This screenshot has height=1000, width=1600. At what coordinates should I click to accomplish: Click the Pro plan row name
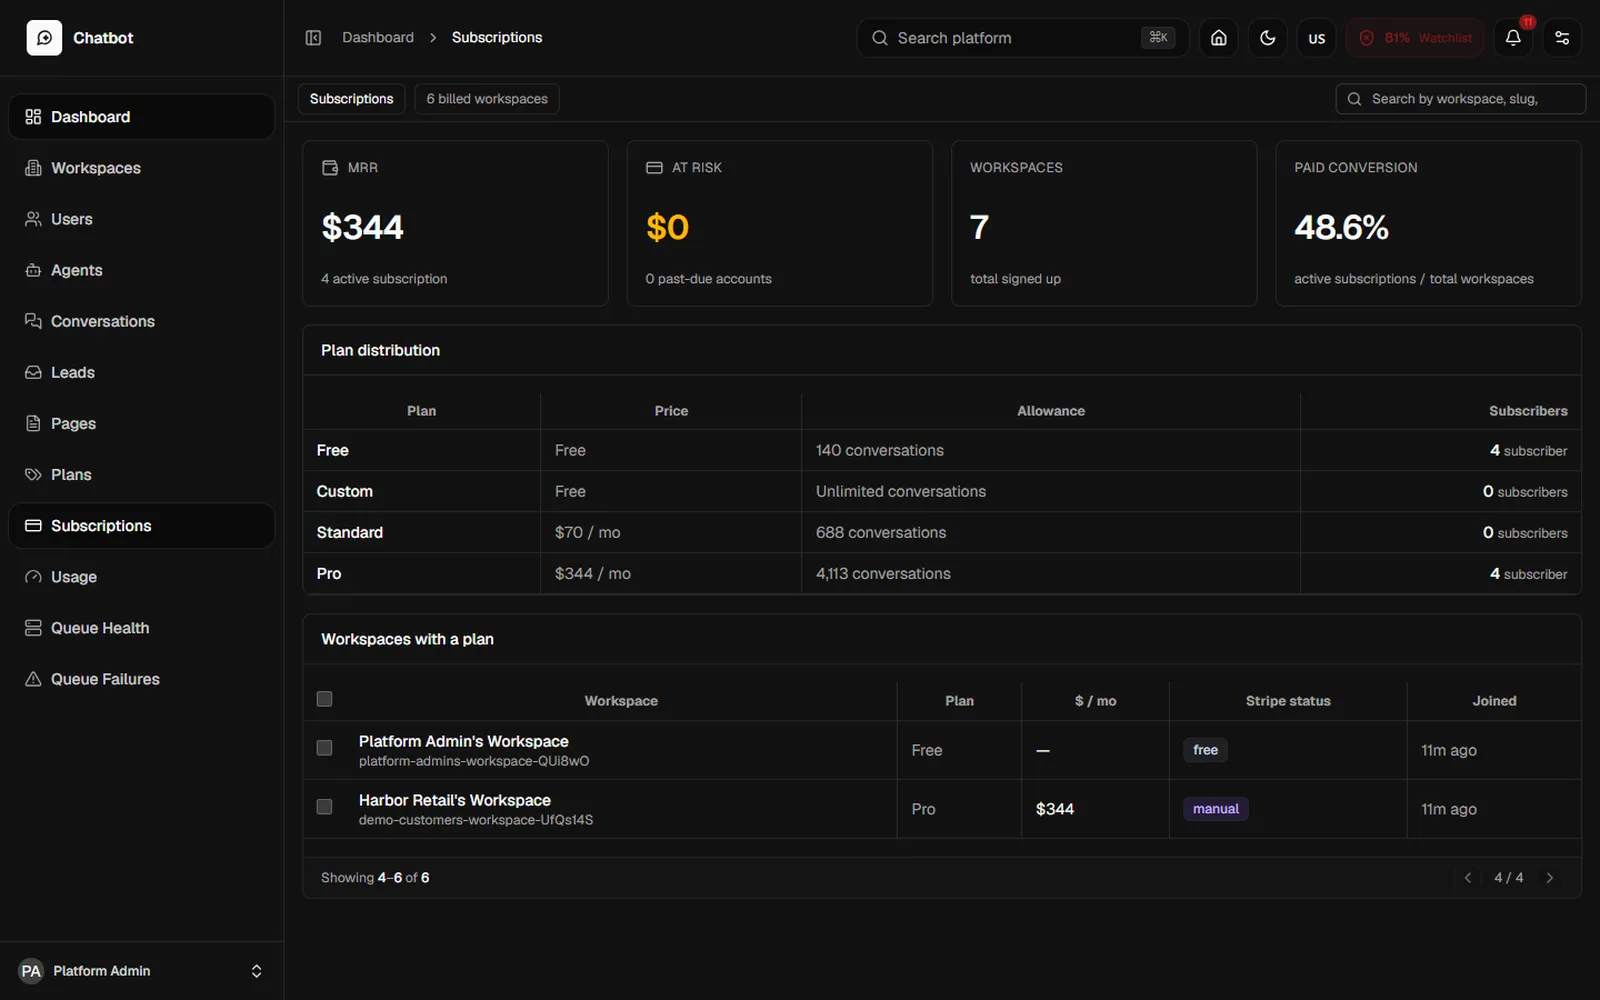(329, 574)
